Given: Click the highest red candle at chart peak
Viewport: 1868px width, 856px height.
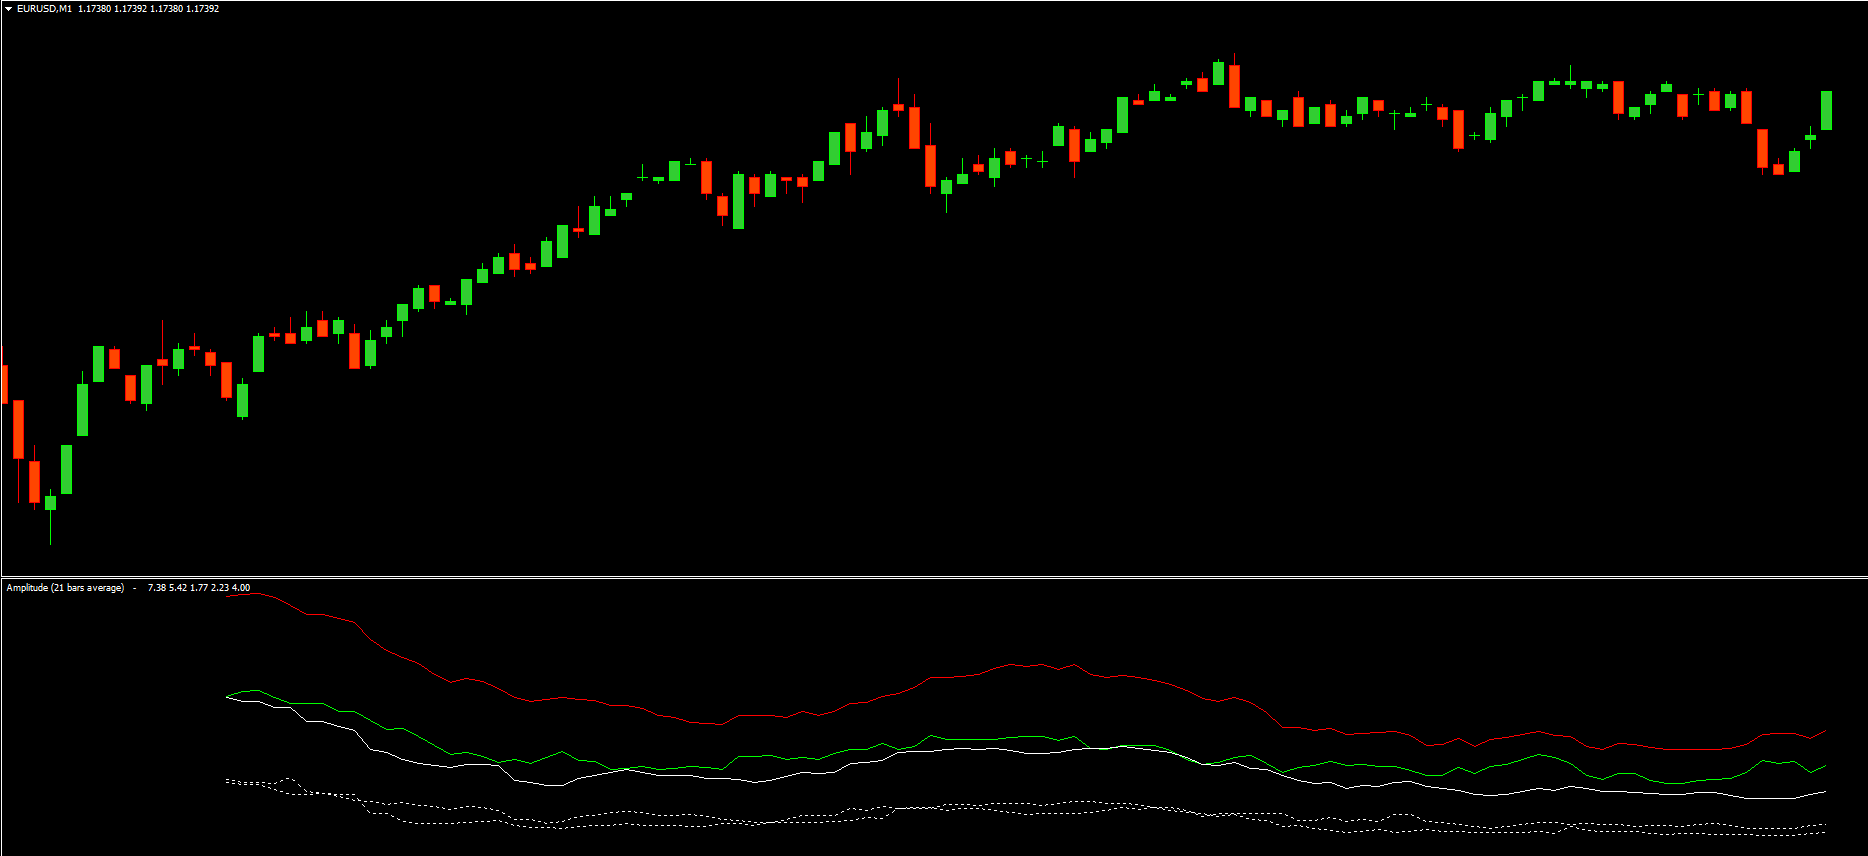Looking at the screenshot, I should tap(1234, 86).
